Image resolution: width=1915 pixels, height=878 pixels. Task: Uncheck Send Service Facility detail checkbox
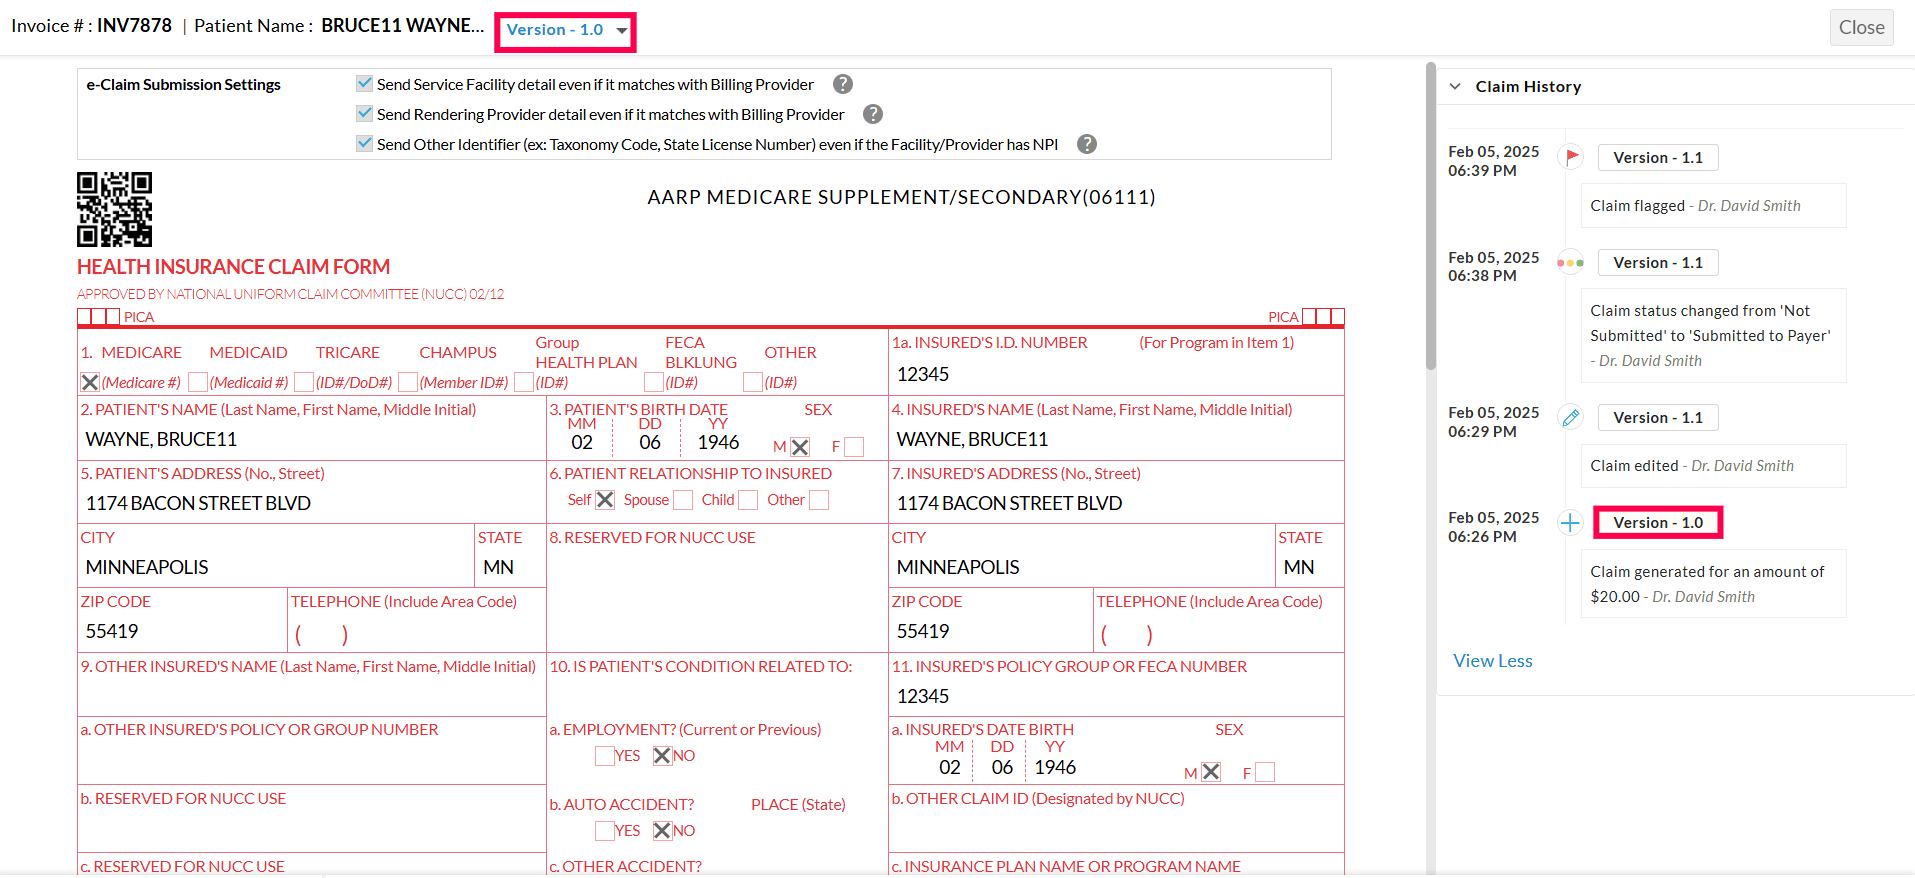point(365,84)
